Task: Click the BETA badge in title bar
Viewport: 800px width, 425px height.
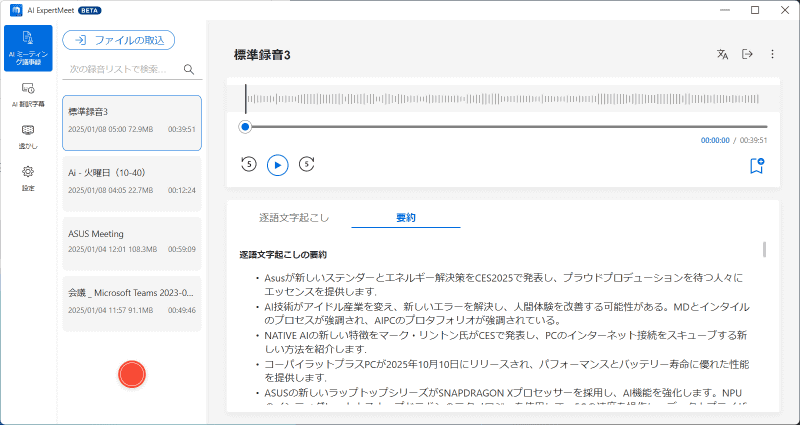Action: tap(90, 10)
